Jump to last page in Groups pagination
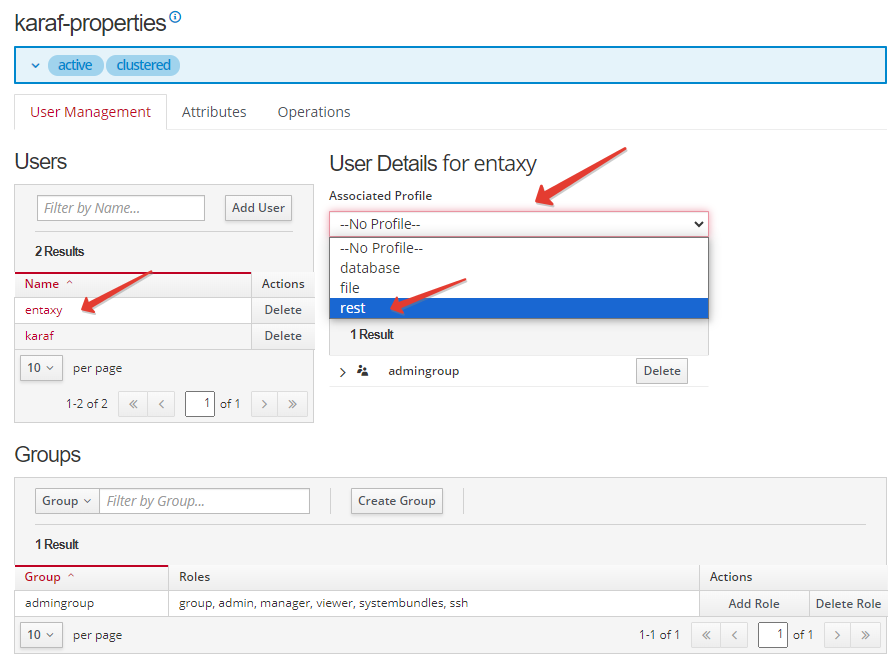 click(x=866, y=635)
